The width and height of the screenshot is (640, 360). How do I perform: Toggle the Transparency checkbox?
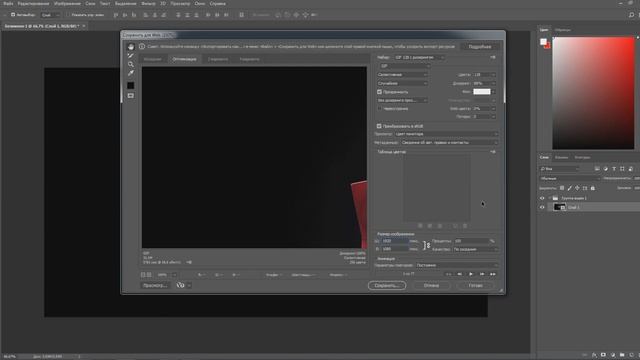click(379, 92)
